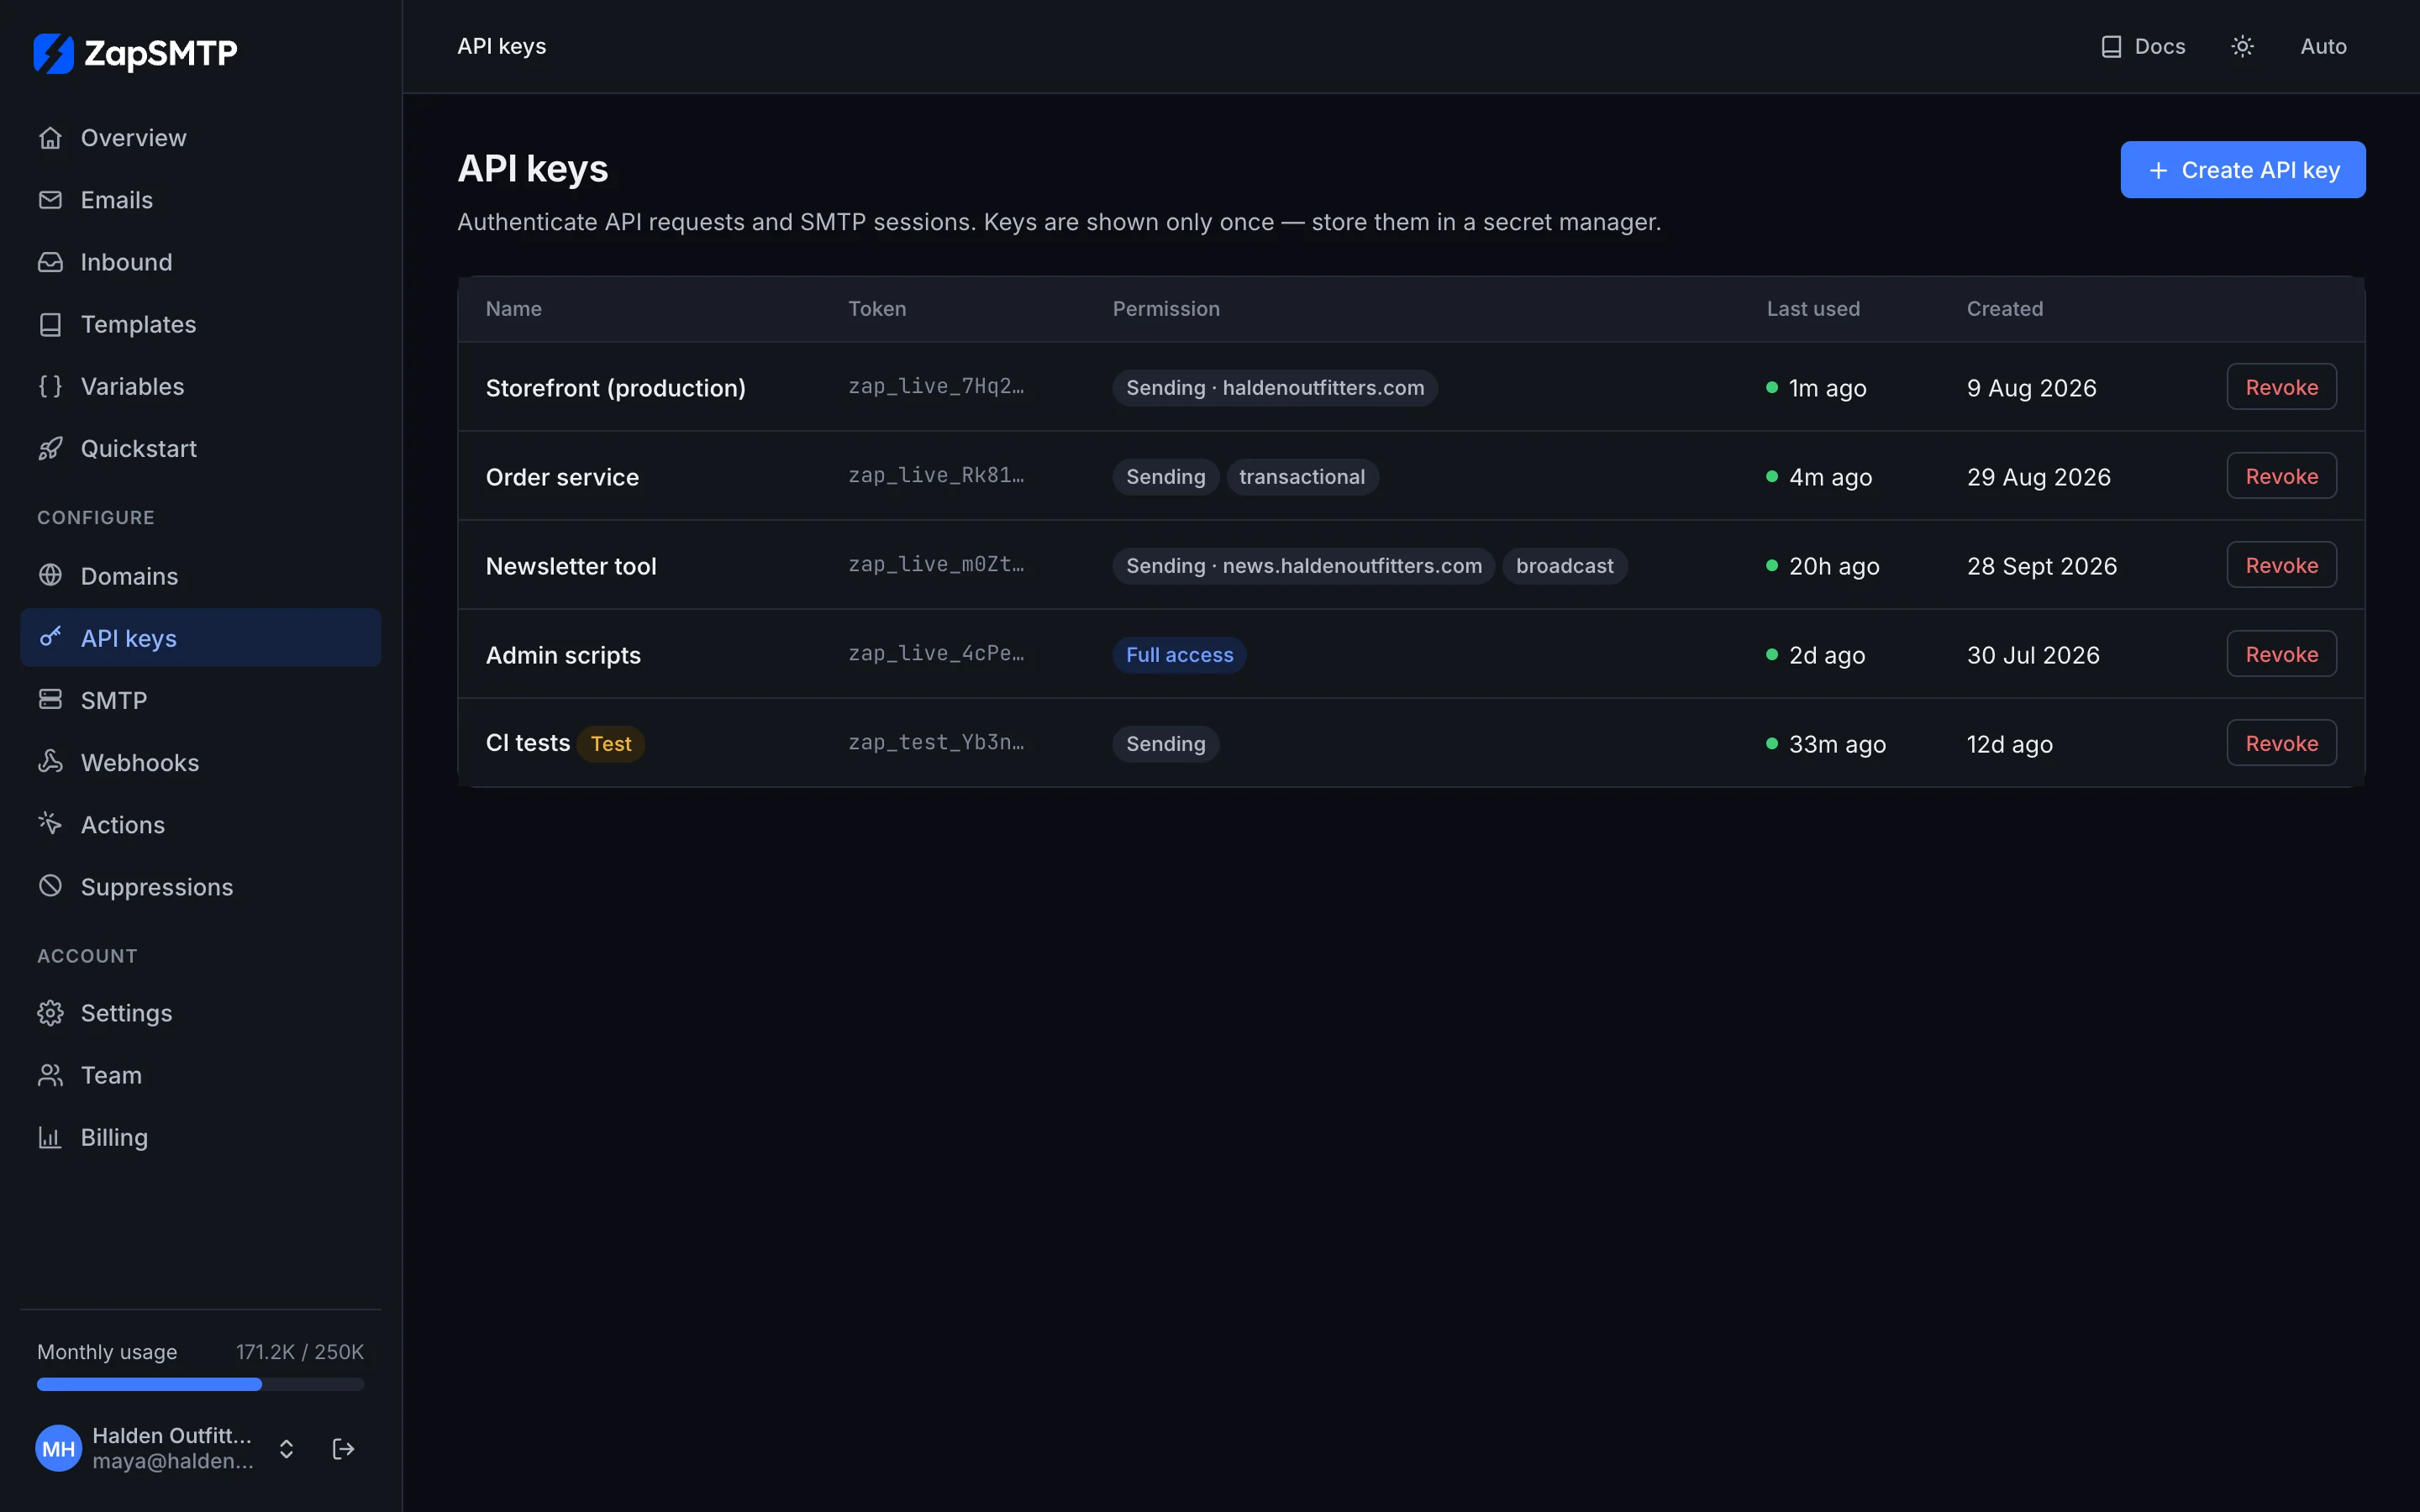This screenshot has height=1512, width=2420.
Task: Navigate to Domains
Action: (x=200, y=576)
